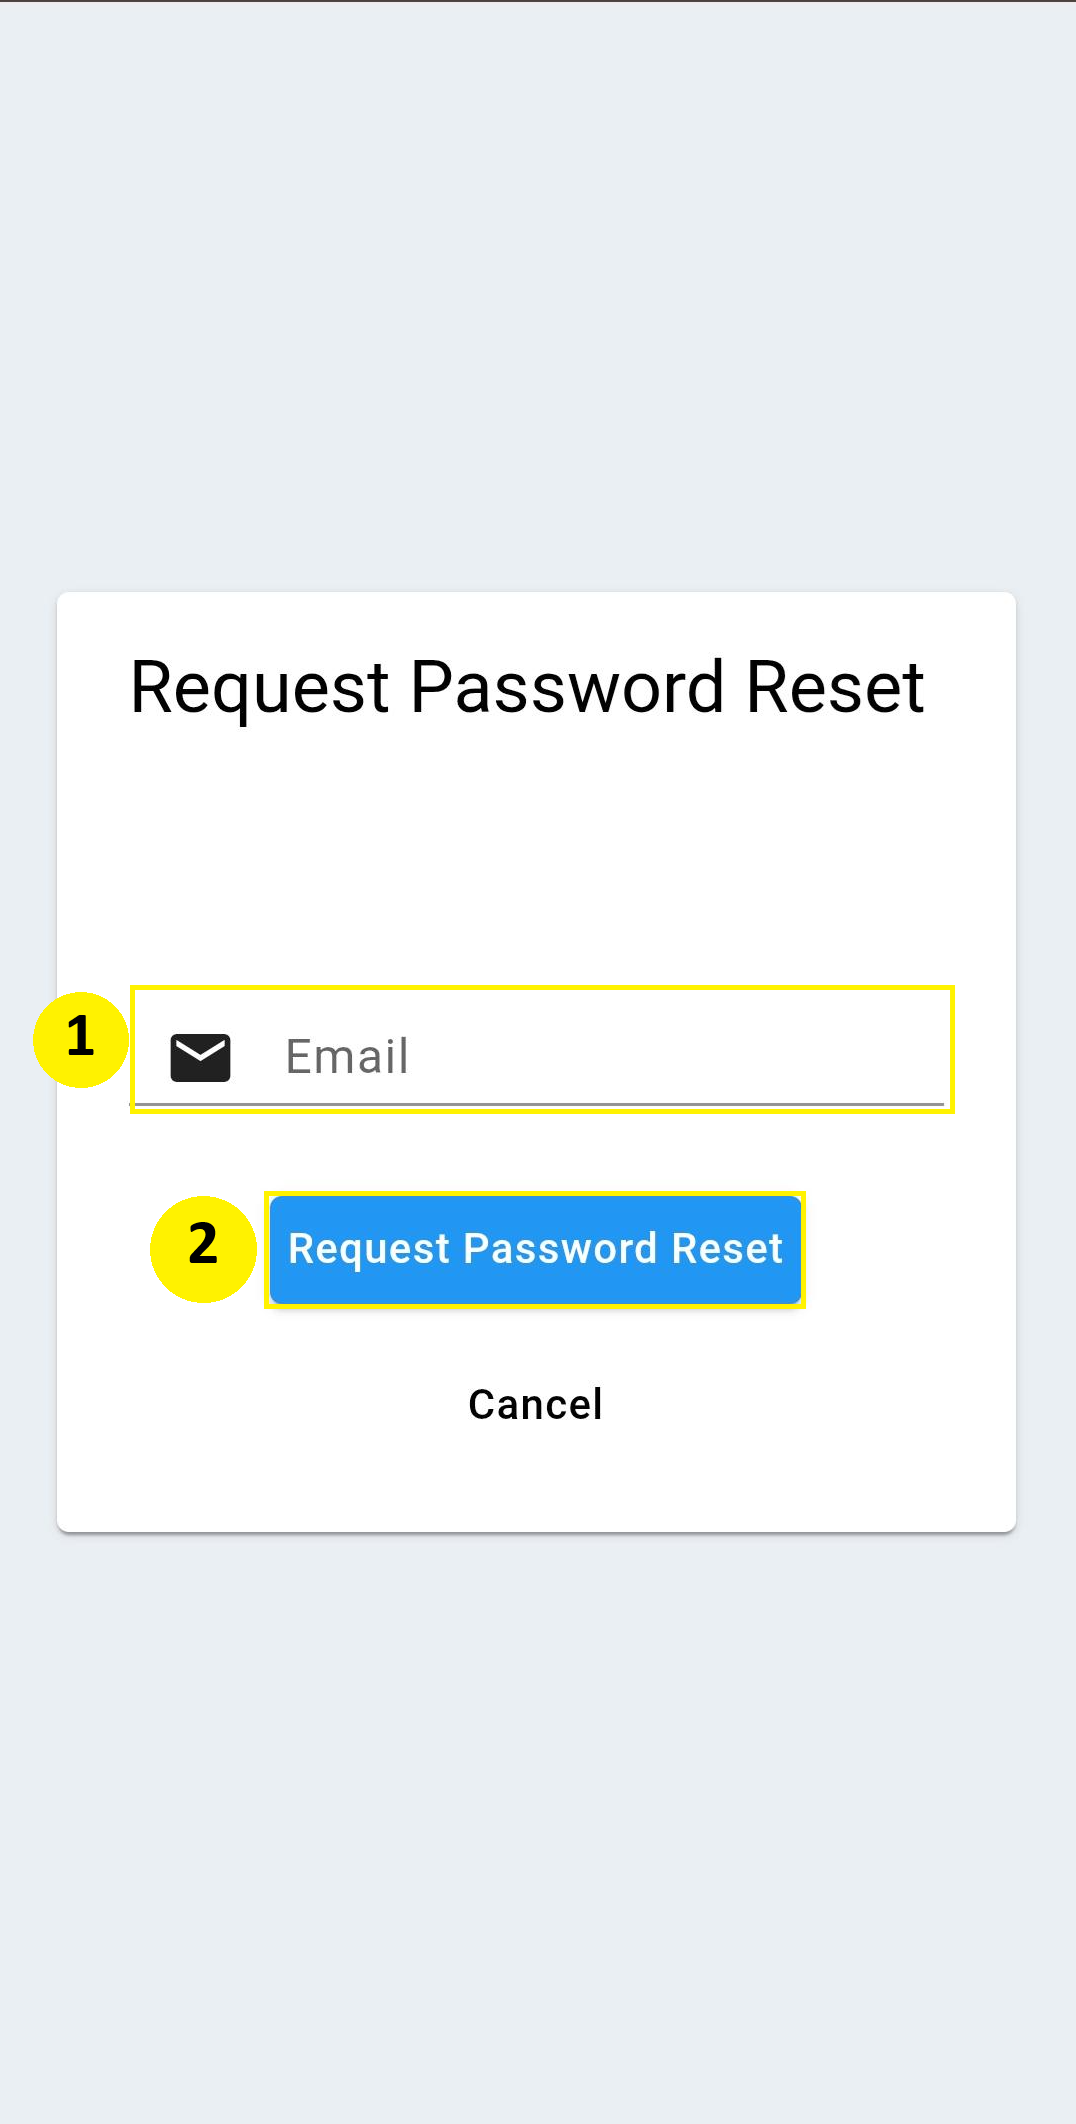Click the Request Password Reset heading
Screen dimensions: 1076x2124
(x=527, y=688)
